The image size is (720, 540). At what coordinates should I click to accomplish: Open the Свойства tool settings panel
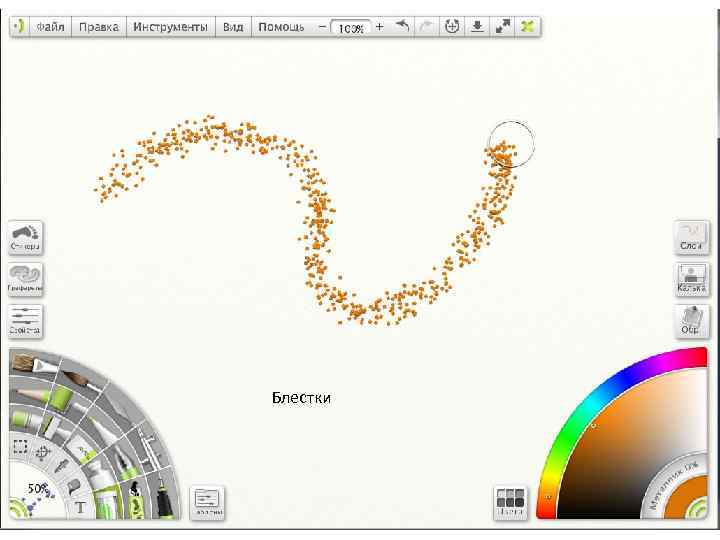(25, 321)
